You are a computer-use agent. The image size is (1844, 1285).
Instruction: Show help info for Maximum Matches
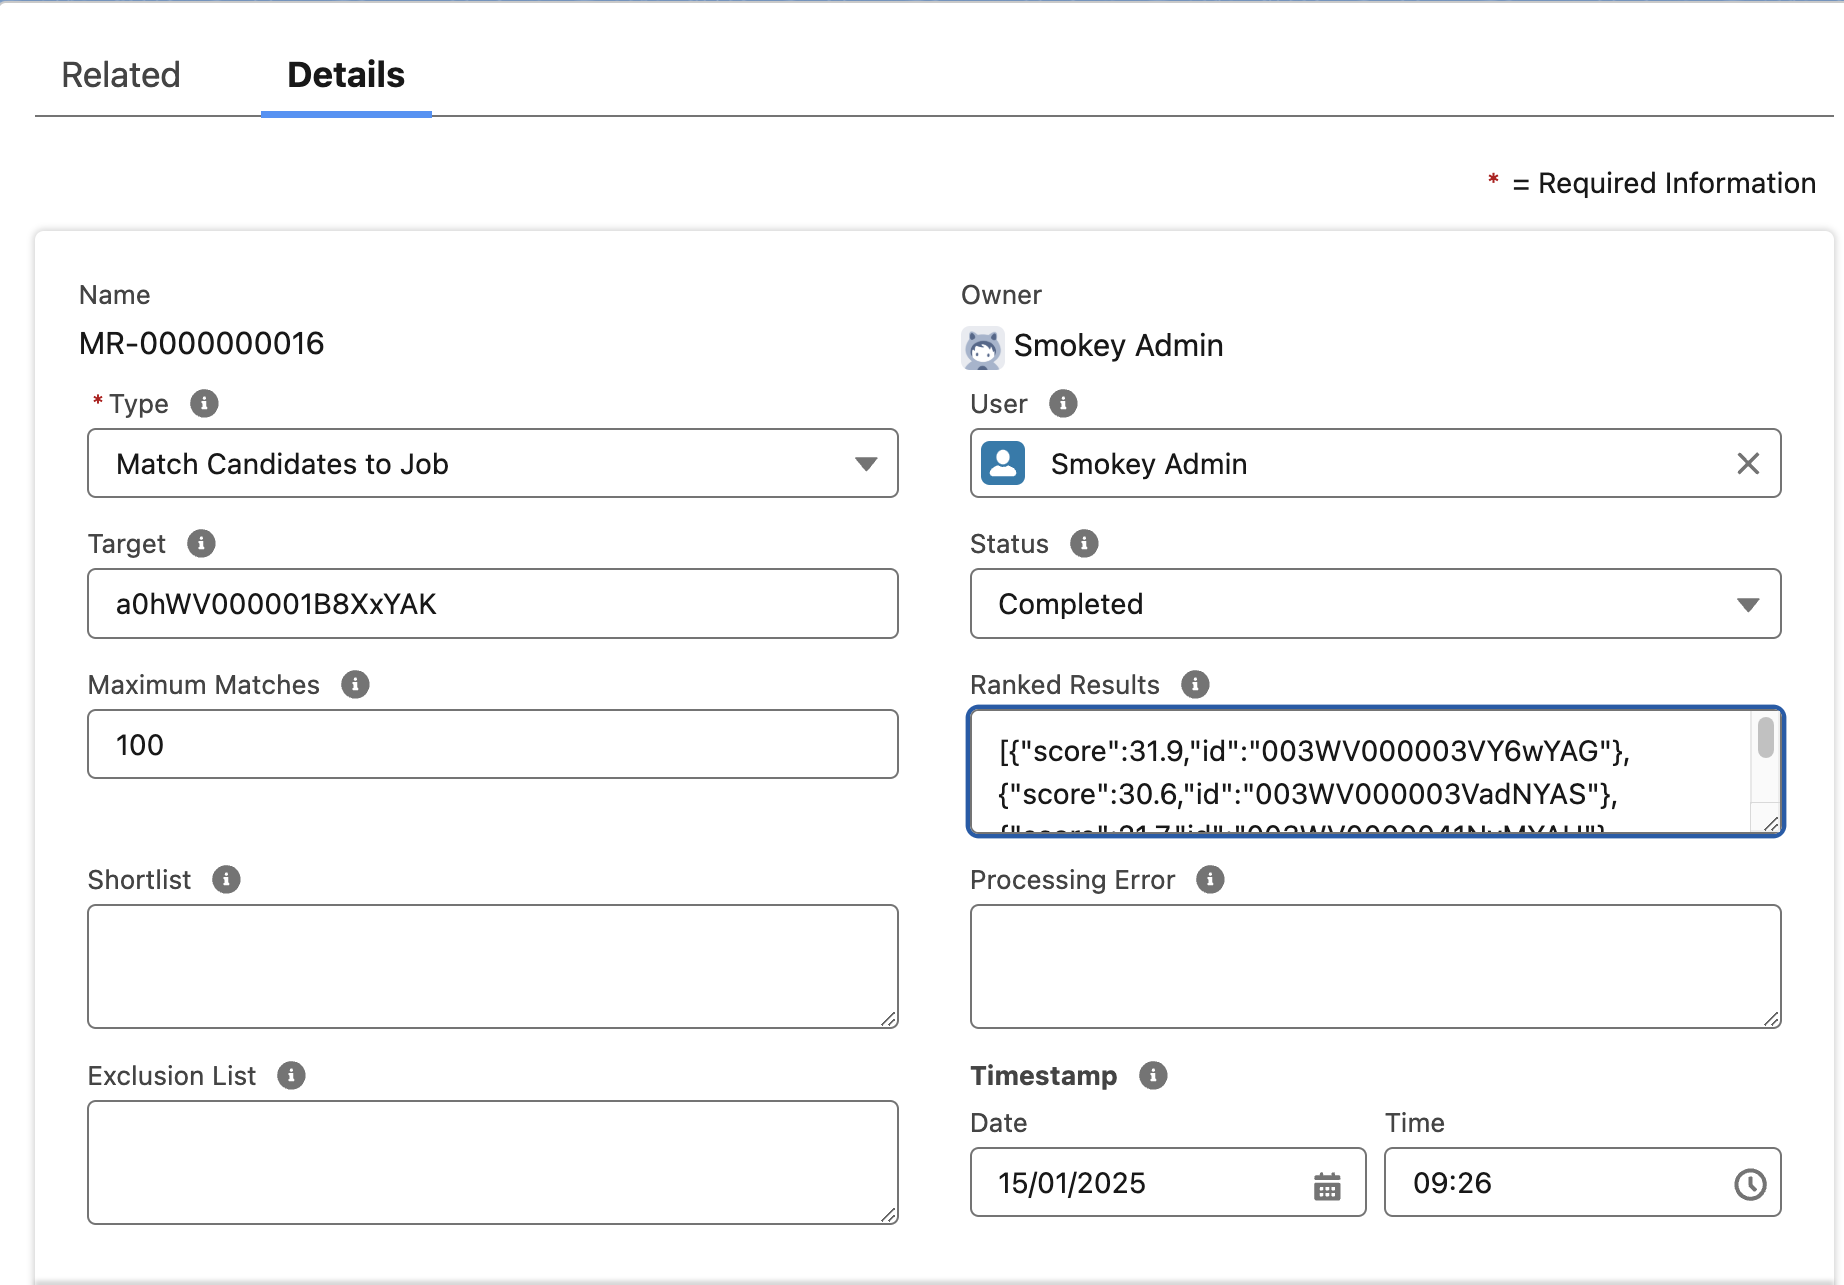(x=355, y=685)
